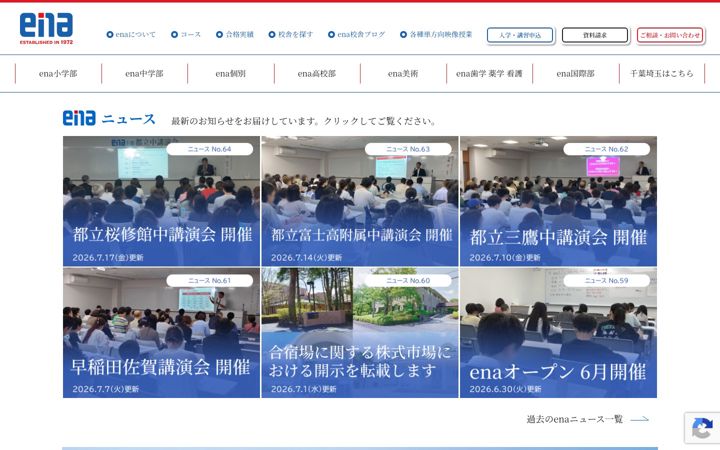The image size is (720, 450).
Task: Click the ena logo in the header
Action: point(46,28)
